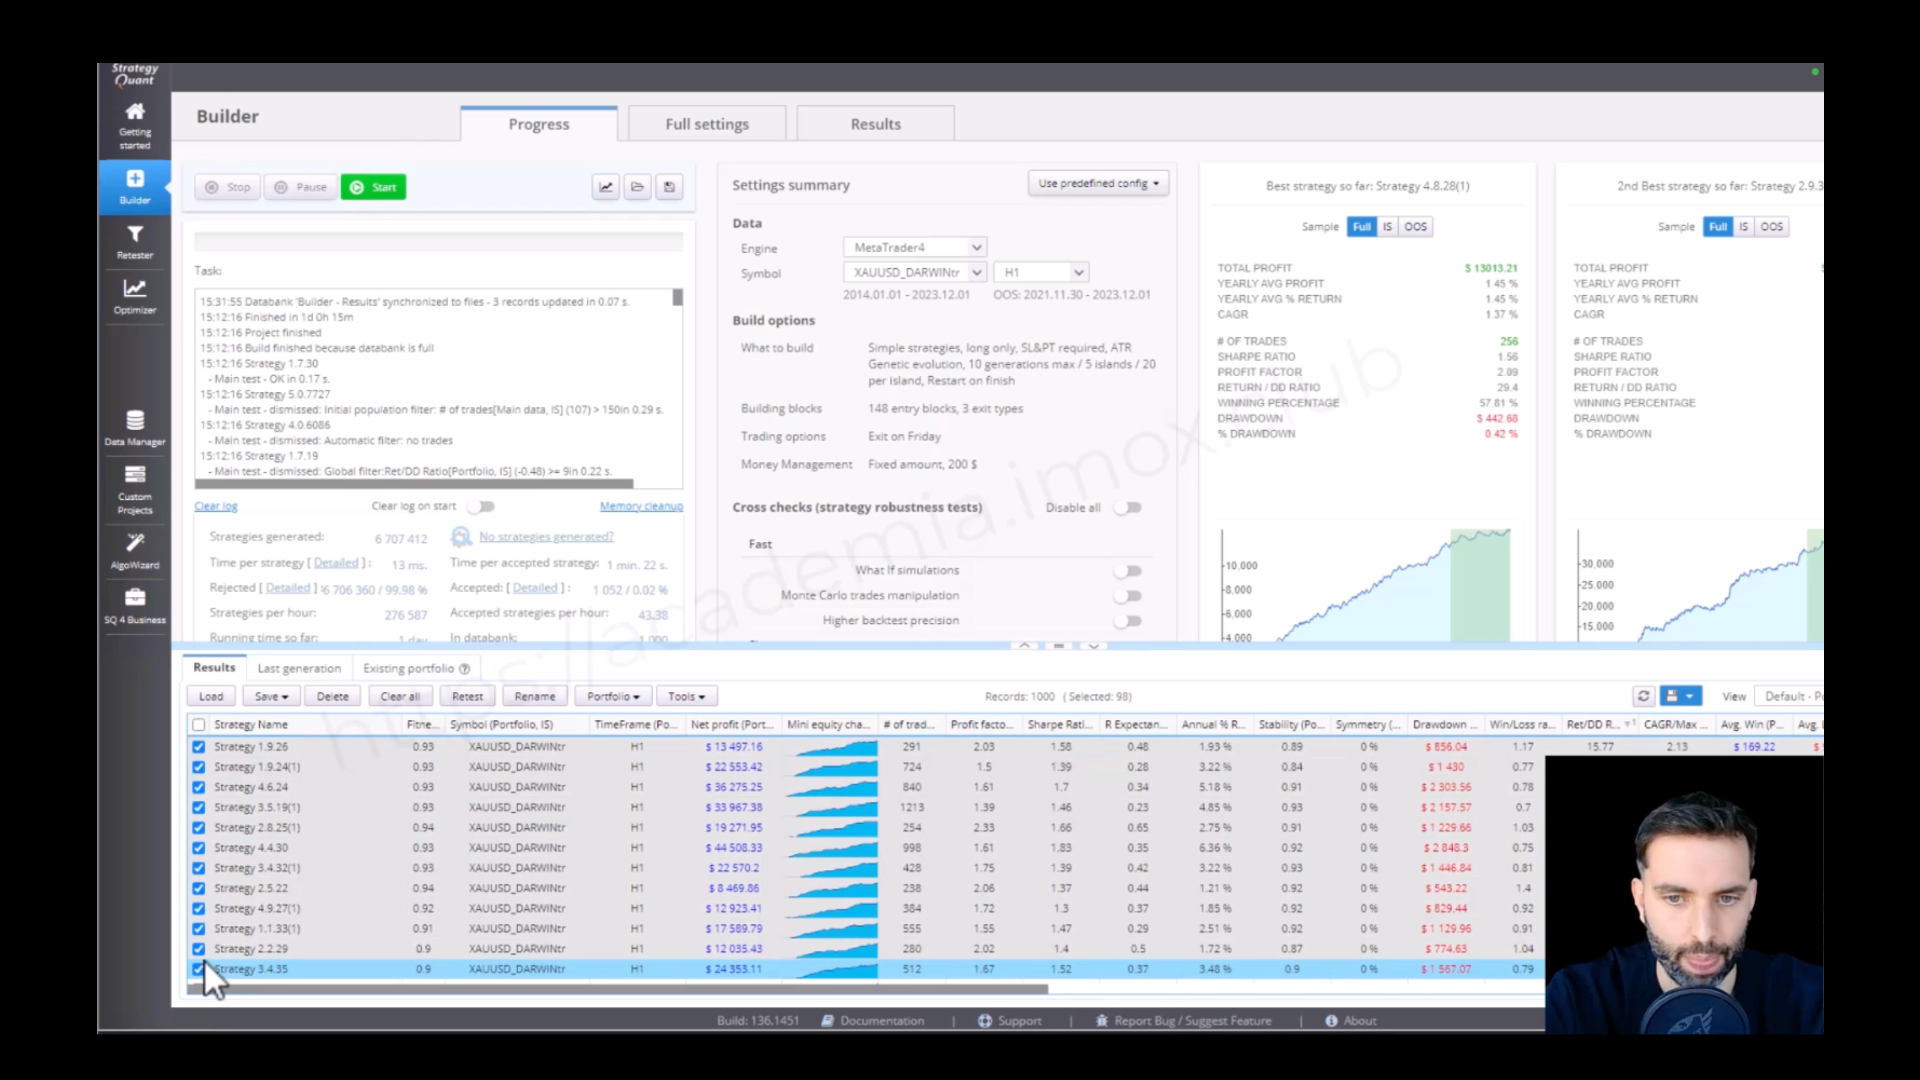The height and width of the screenshot is (1080, 1920).
Task: Click the save disk icon beside Start
Action: click(x=670, y=187)
